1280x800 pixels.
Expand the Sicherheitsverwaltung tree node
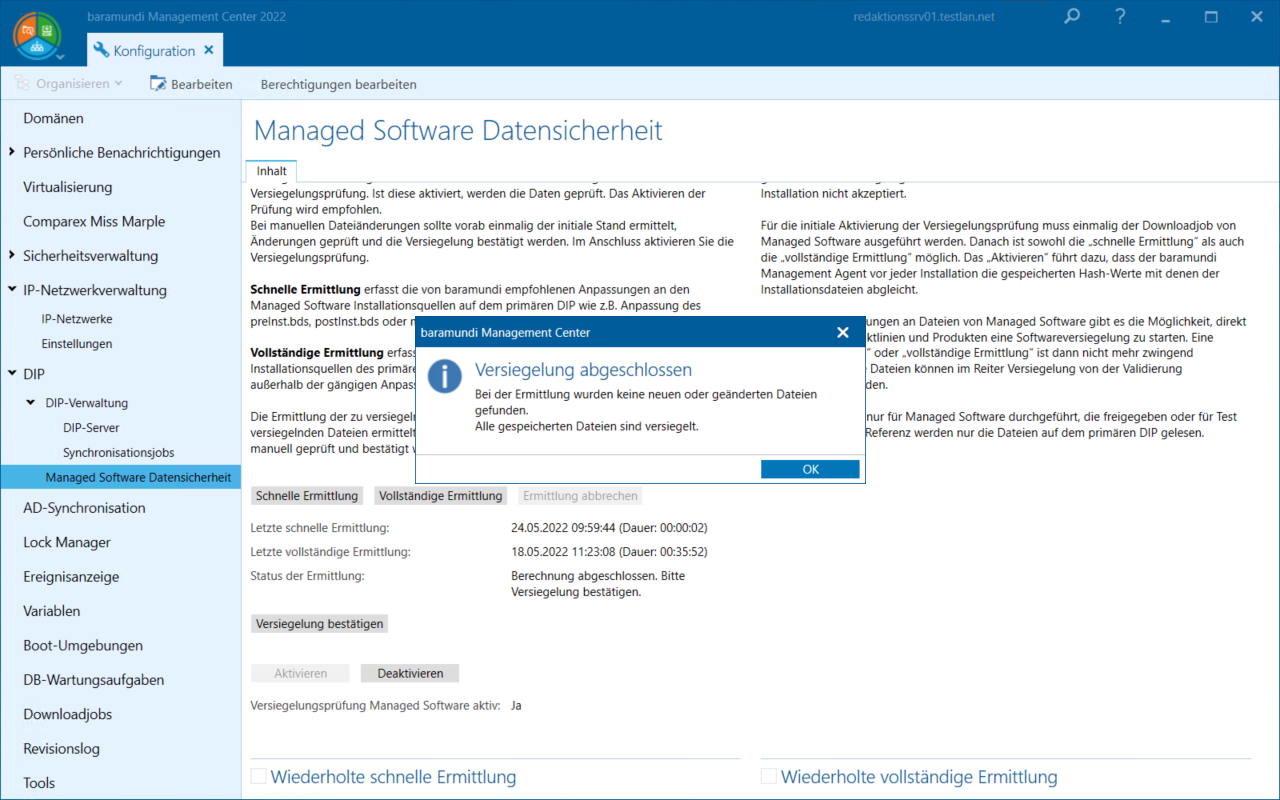pyautogui.click(x=11, y=256)
